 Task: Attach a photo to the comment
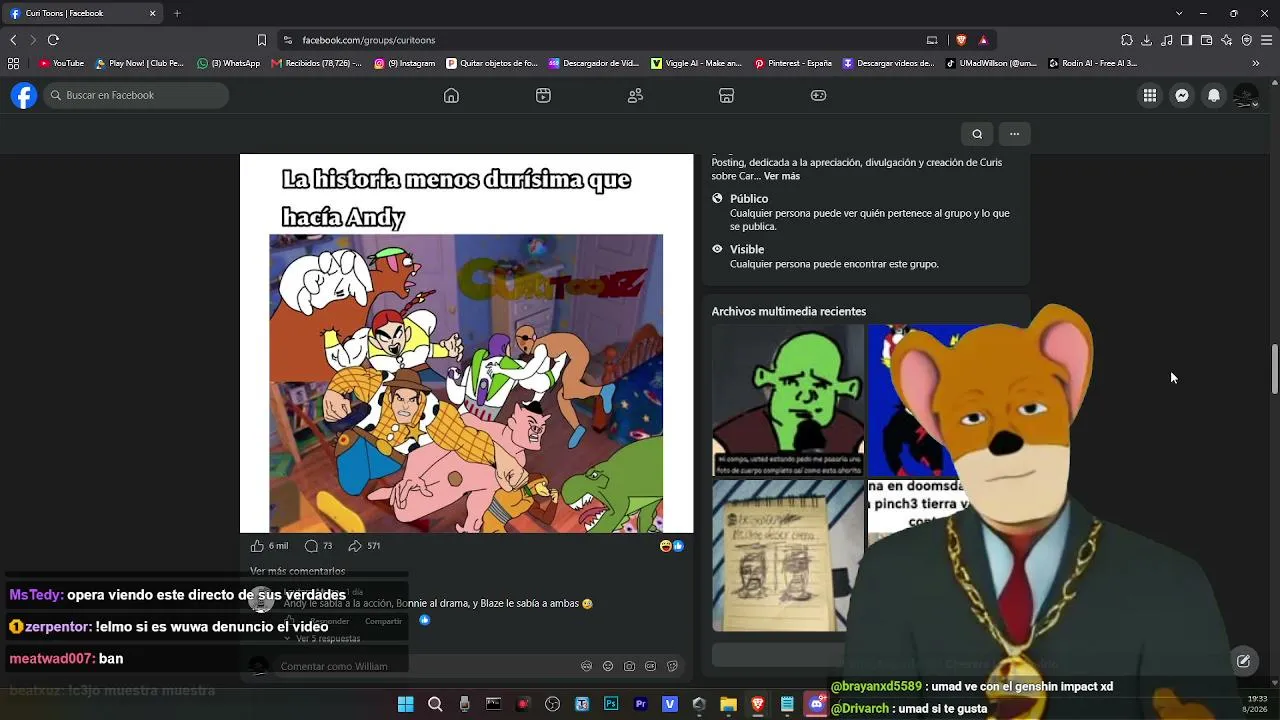click(x=629, y=666)
